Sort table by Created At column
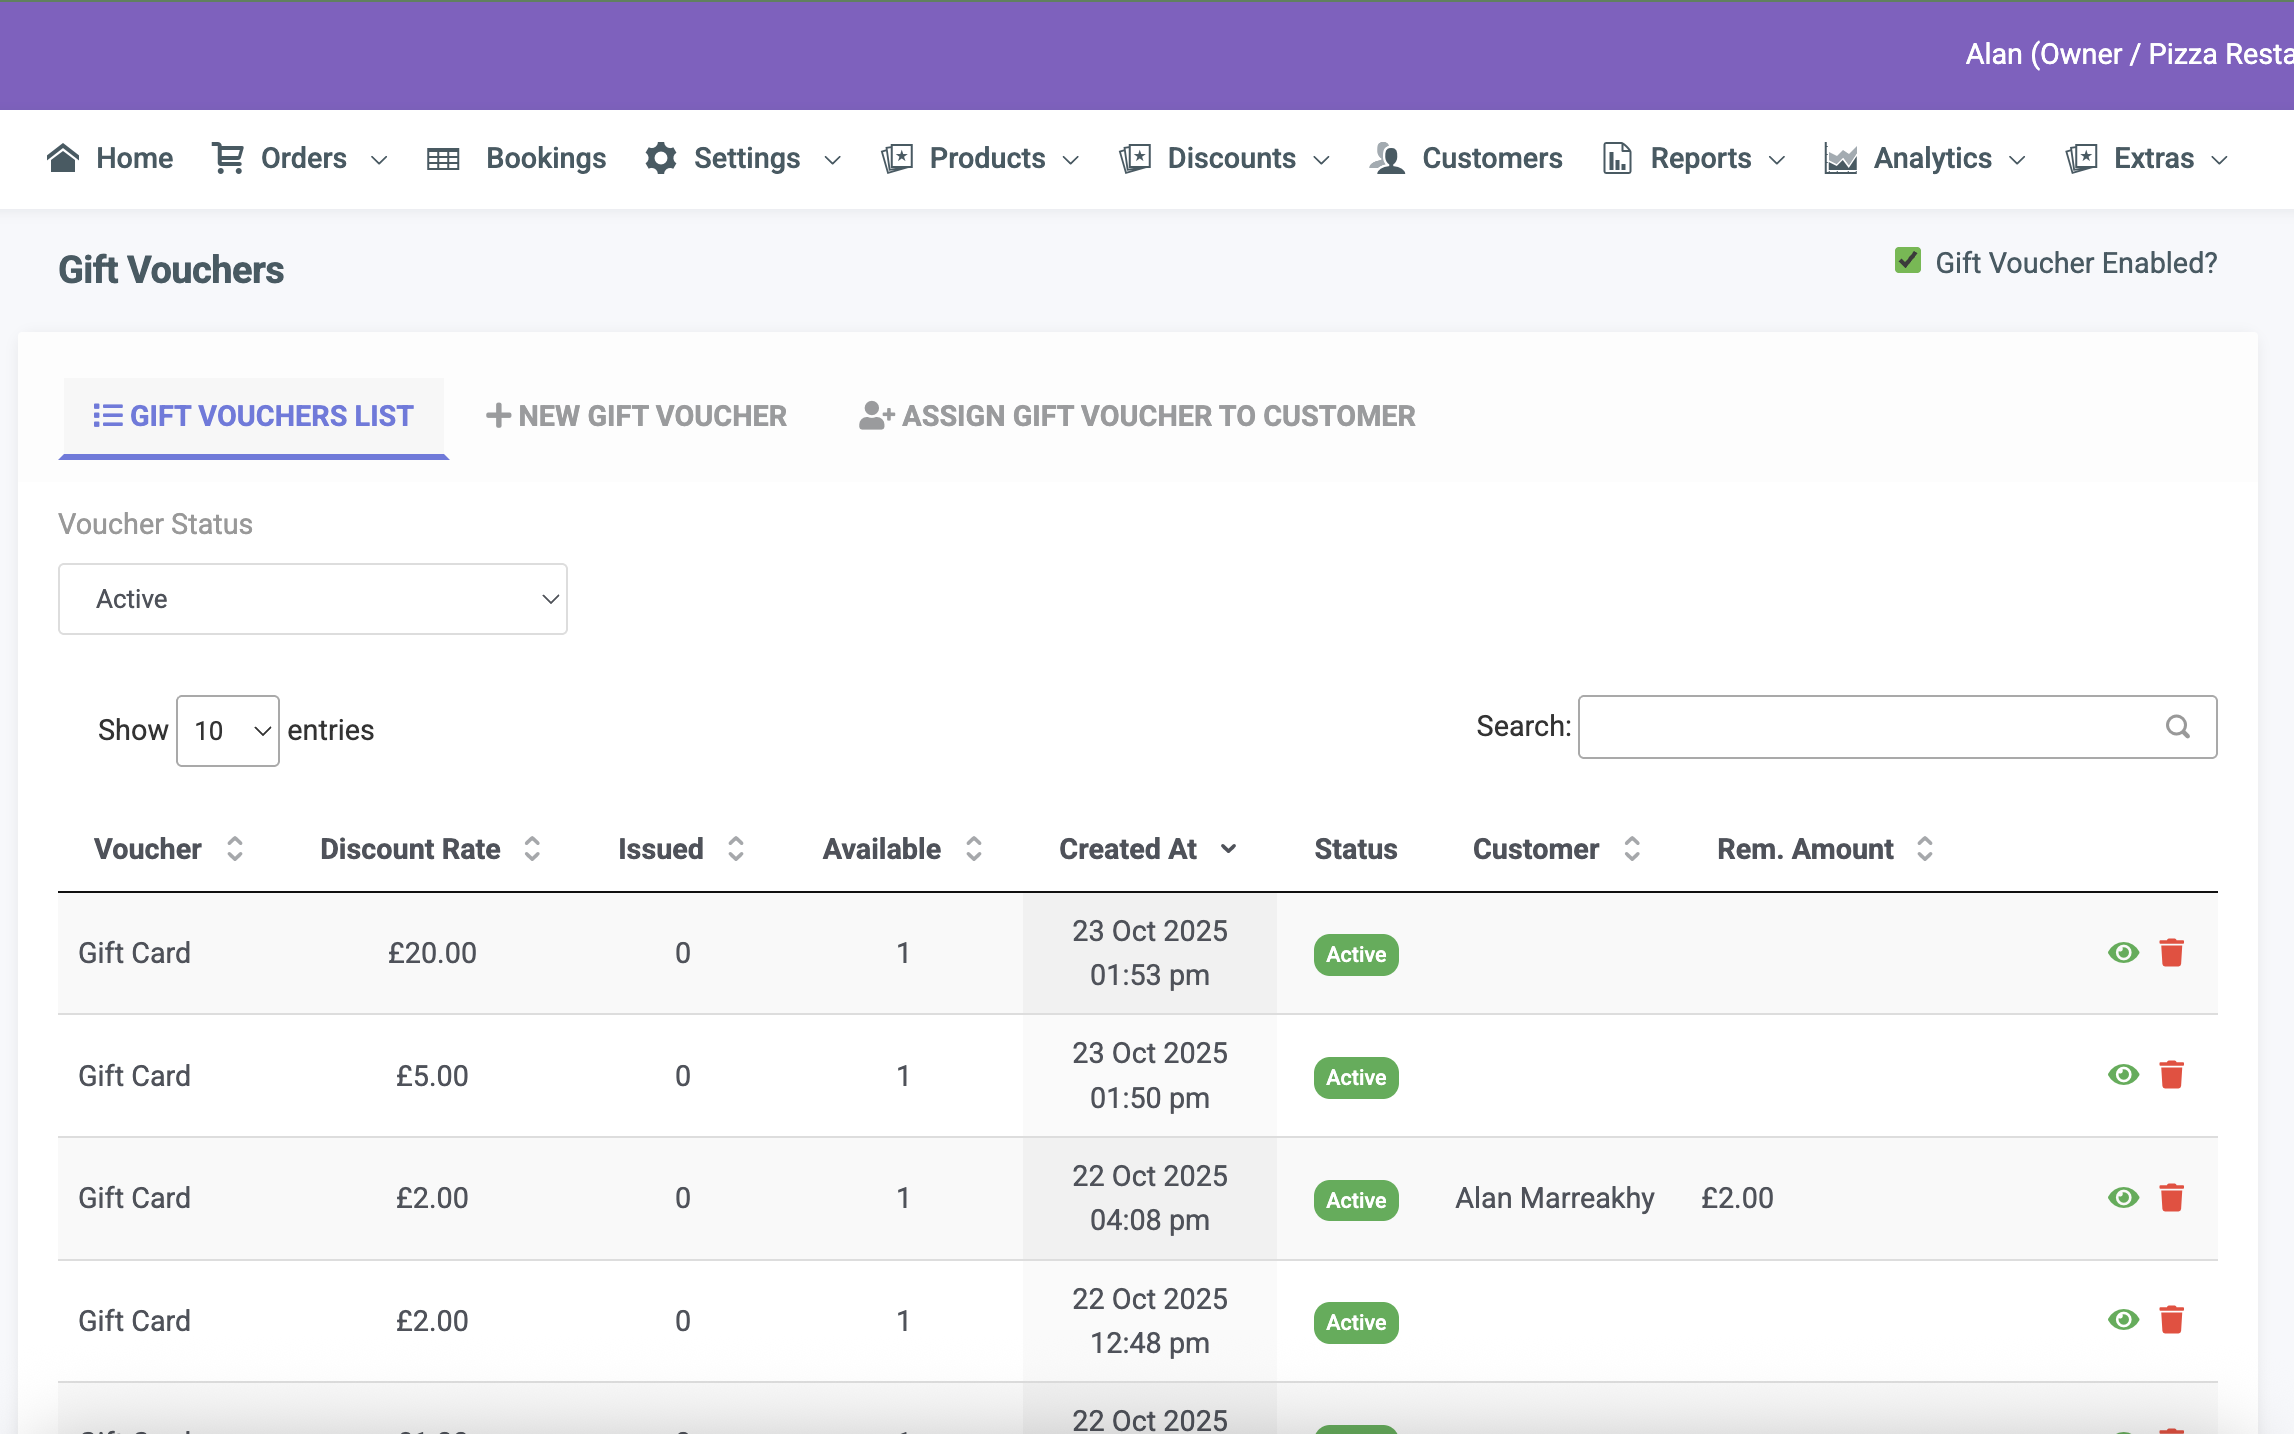Viewport: 2294px width, 1434px height. pyautogui.click(x=1147, y=849)
